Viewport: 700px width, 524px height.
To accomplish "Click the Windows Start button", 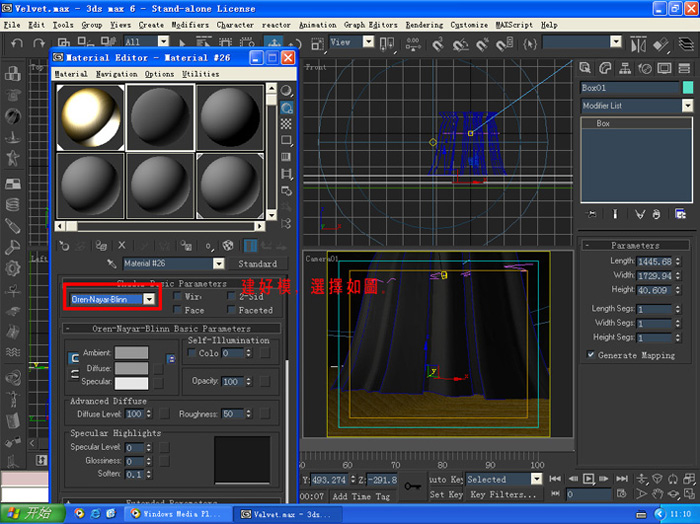I will coord(32,513).
